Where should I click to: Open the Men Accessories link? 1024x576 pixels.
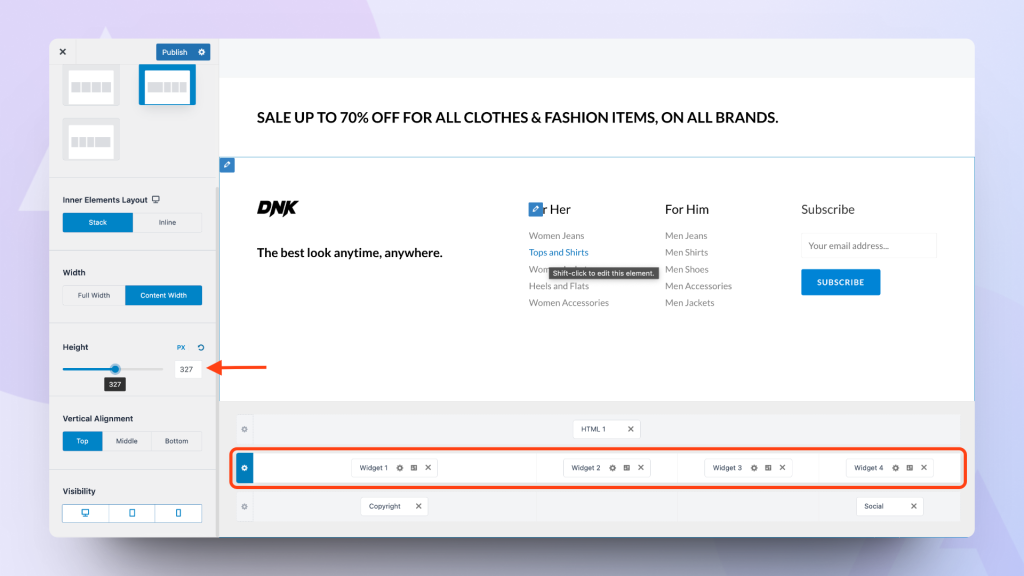pos(699,286)
